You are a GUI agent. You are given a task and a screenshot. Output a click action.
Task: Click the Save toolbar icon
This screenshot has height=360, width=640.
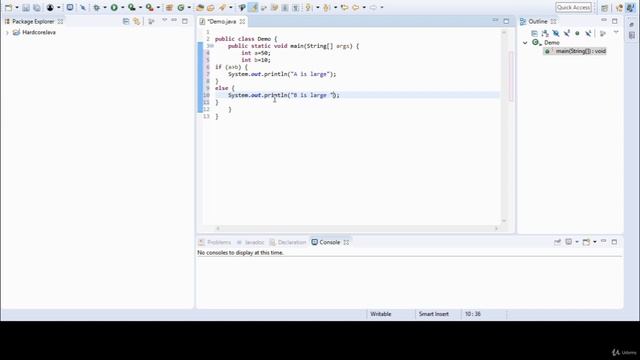[26, 7]
